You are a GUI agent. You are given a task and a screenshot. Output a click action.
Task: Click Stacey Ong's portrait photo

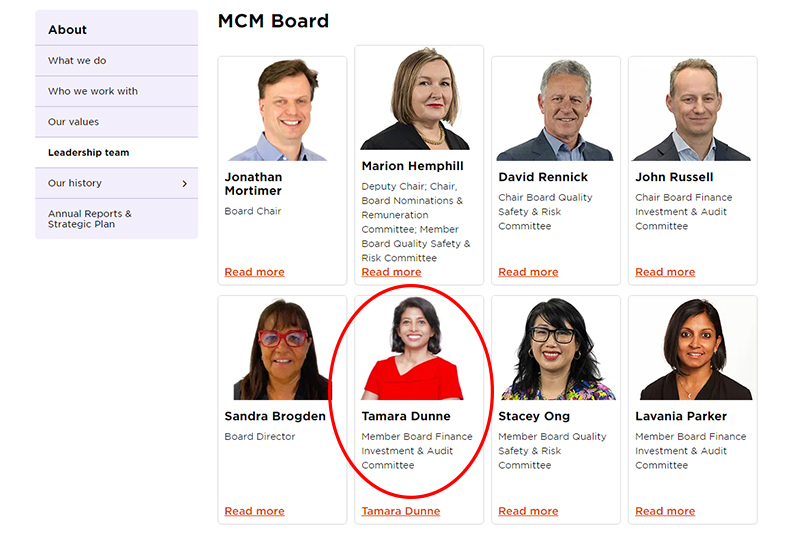[x=556, y=349]
